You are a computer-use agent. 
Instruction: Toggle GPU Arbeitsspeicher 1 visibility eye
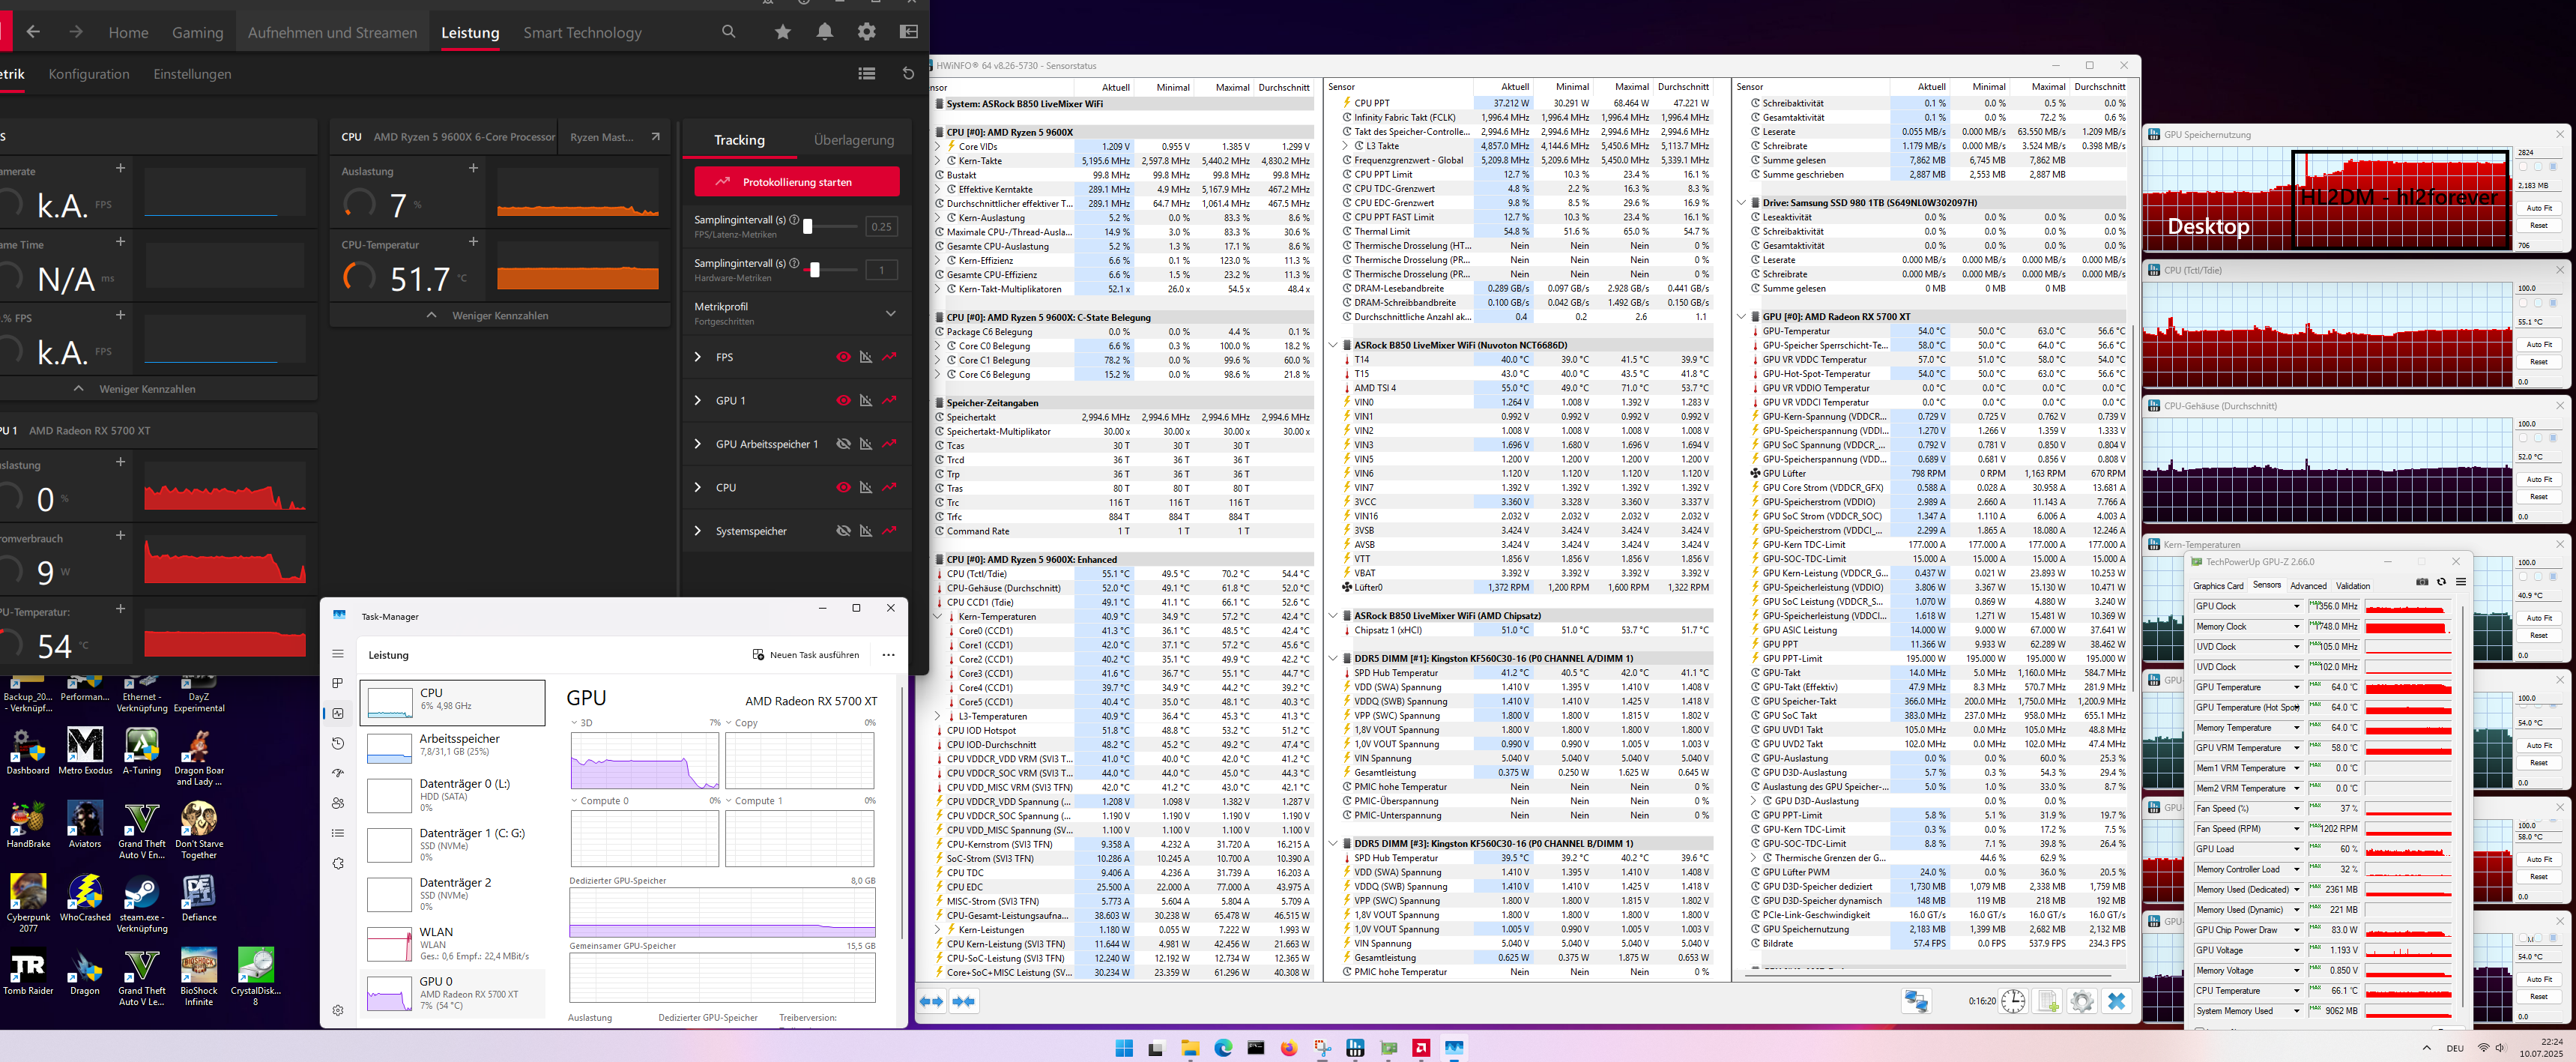point(843,444)
